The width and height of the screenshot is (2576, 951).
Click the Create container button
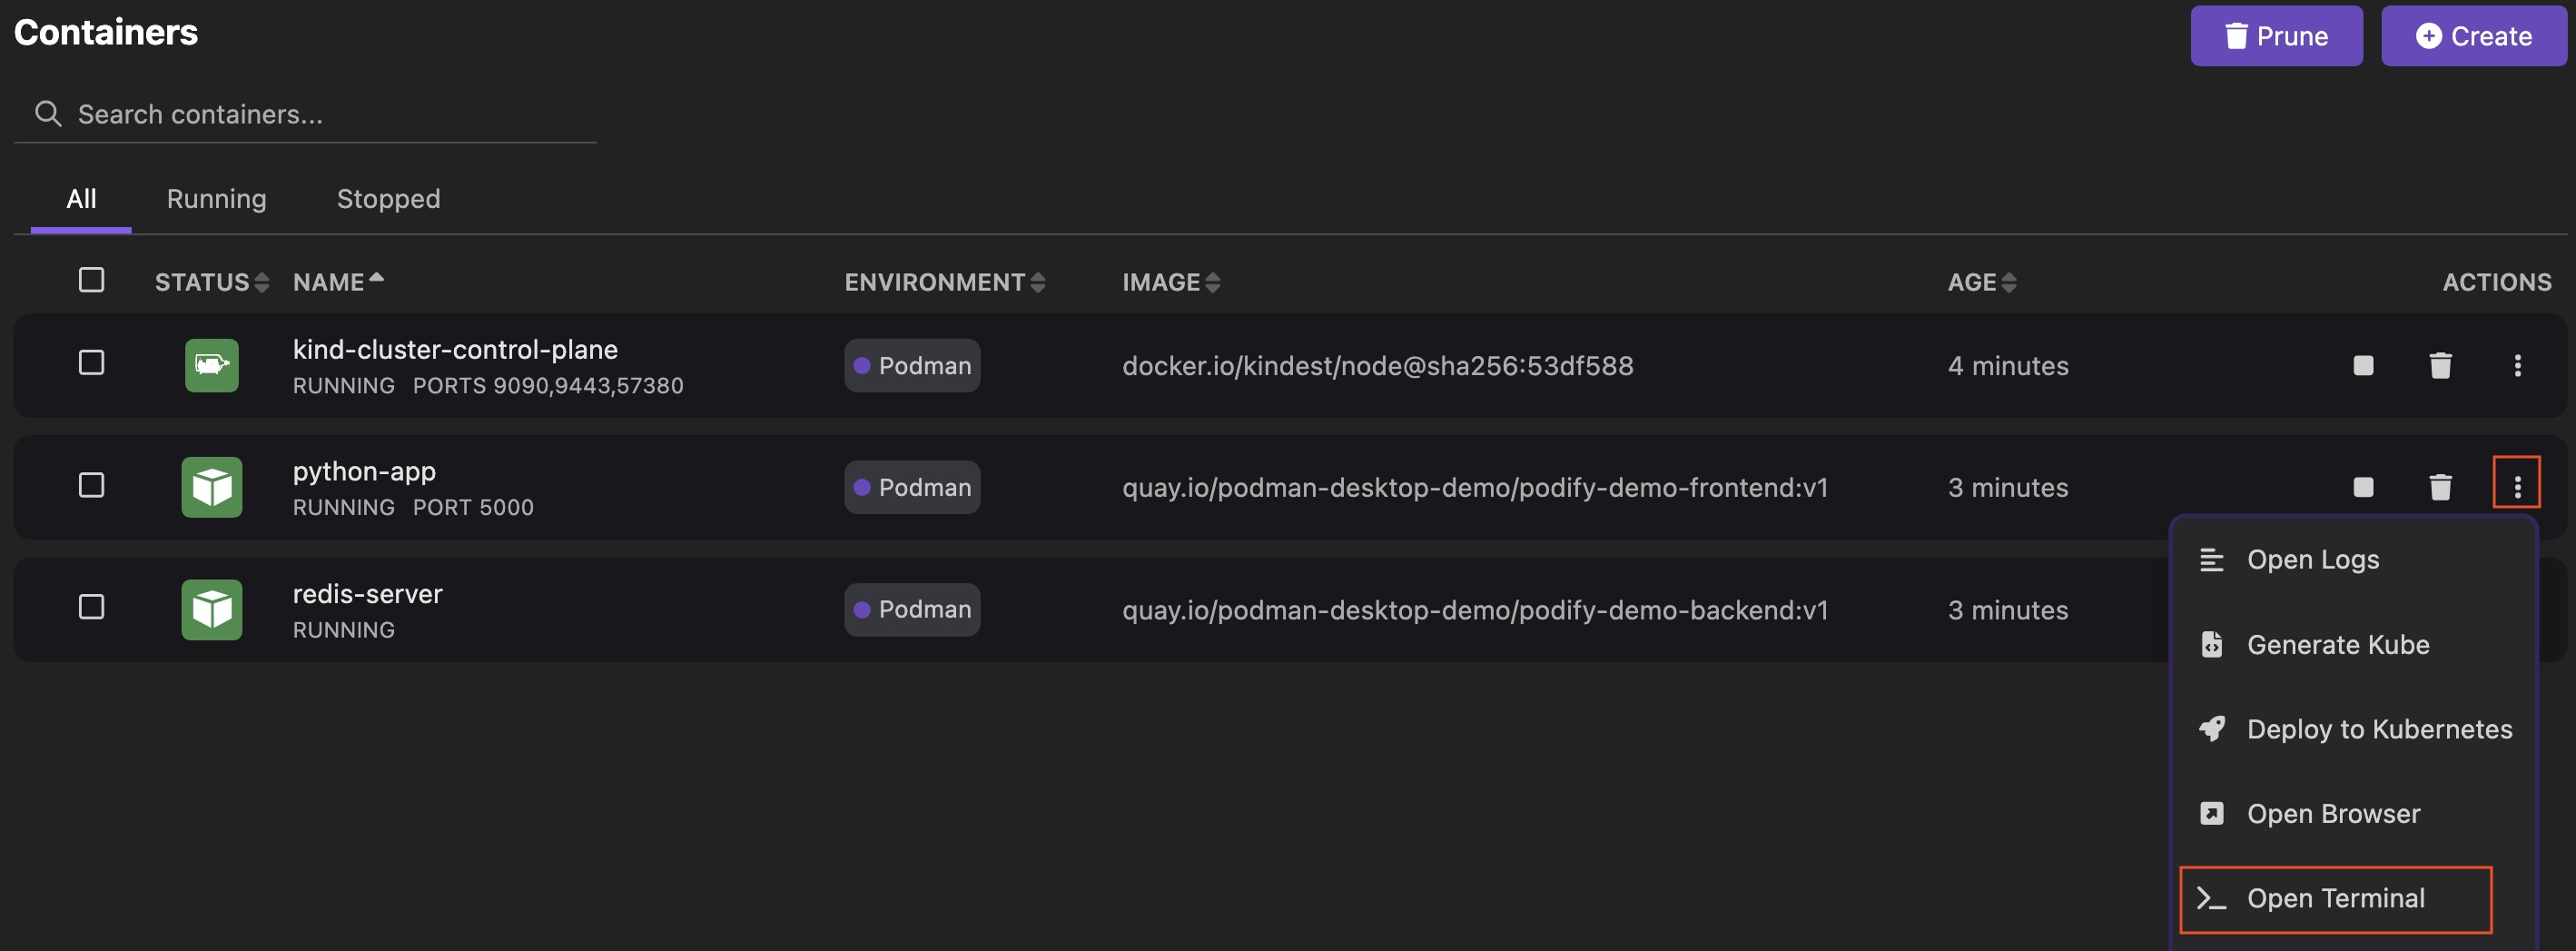pos(2473,36)
